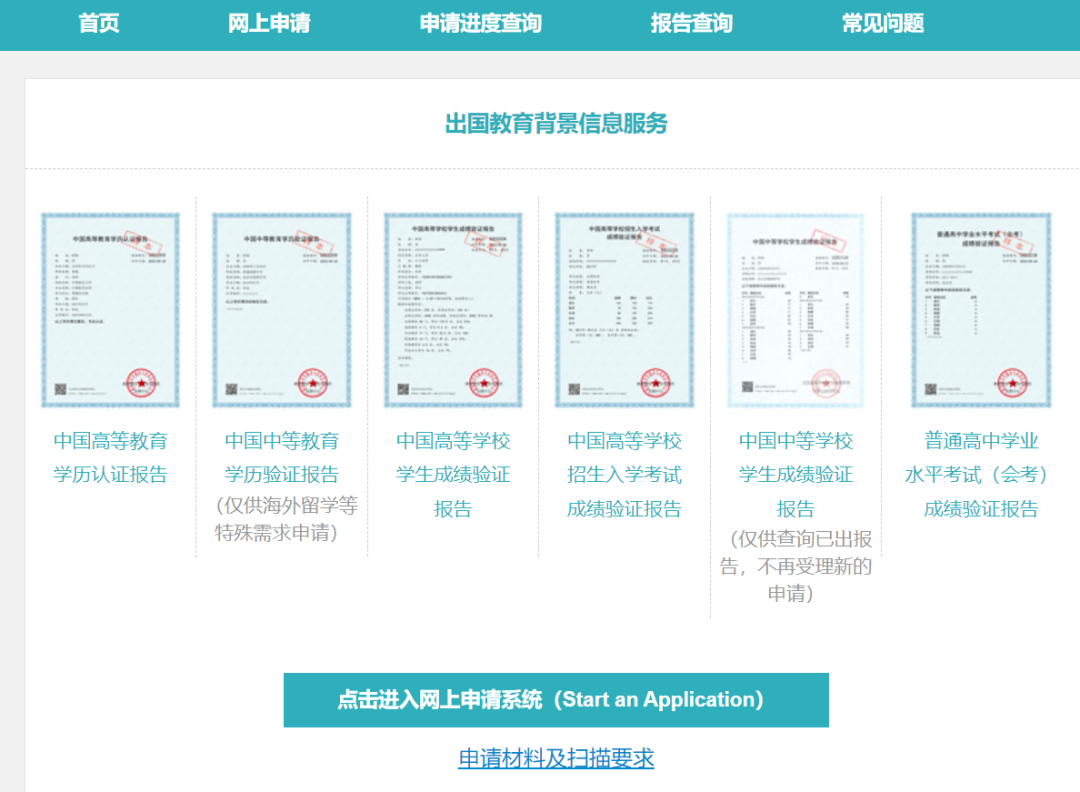This screenshot has width=1080, height=792.
Task: Click the 中国高等学校学生成绩验证报告 text link
Action: pyautogui.click(x=453, y=475)
